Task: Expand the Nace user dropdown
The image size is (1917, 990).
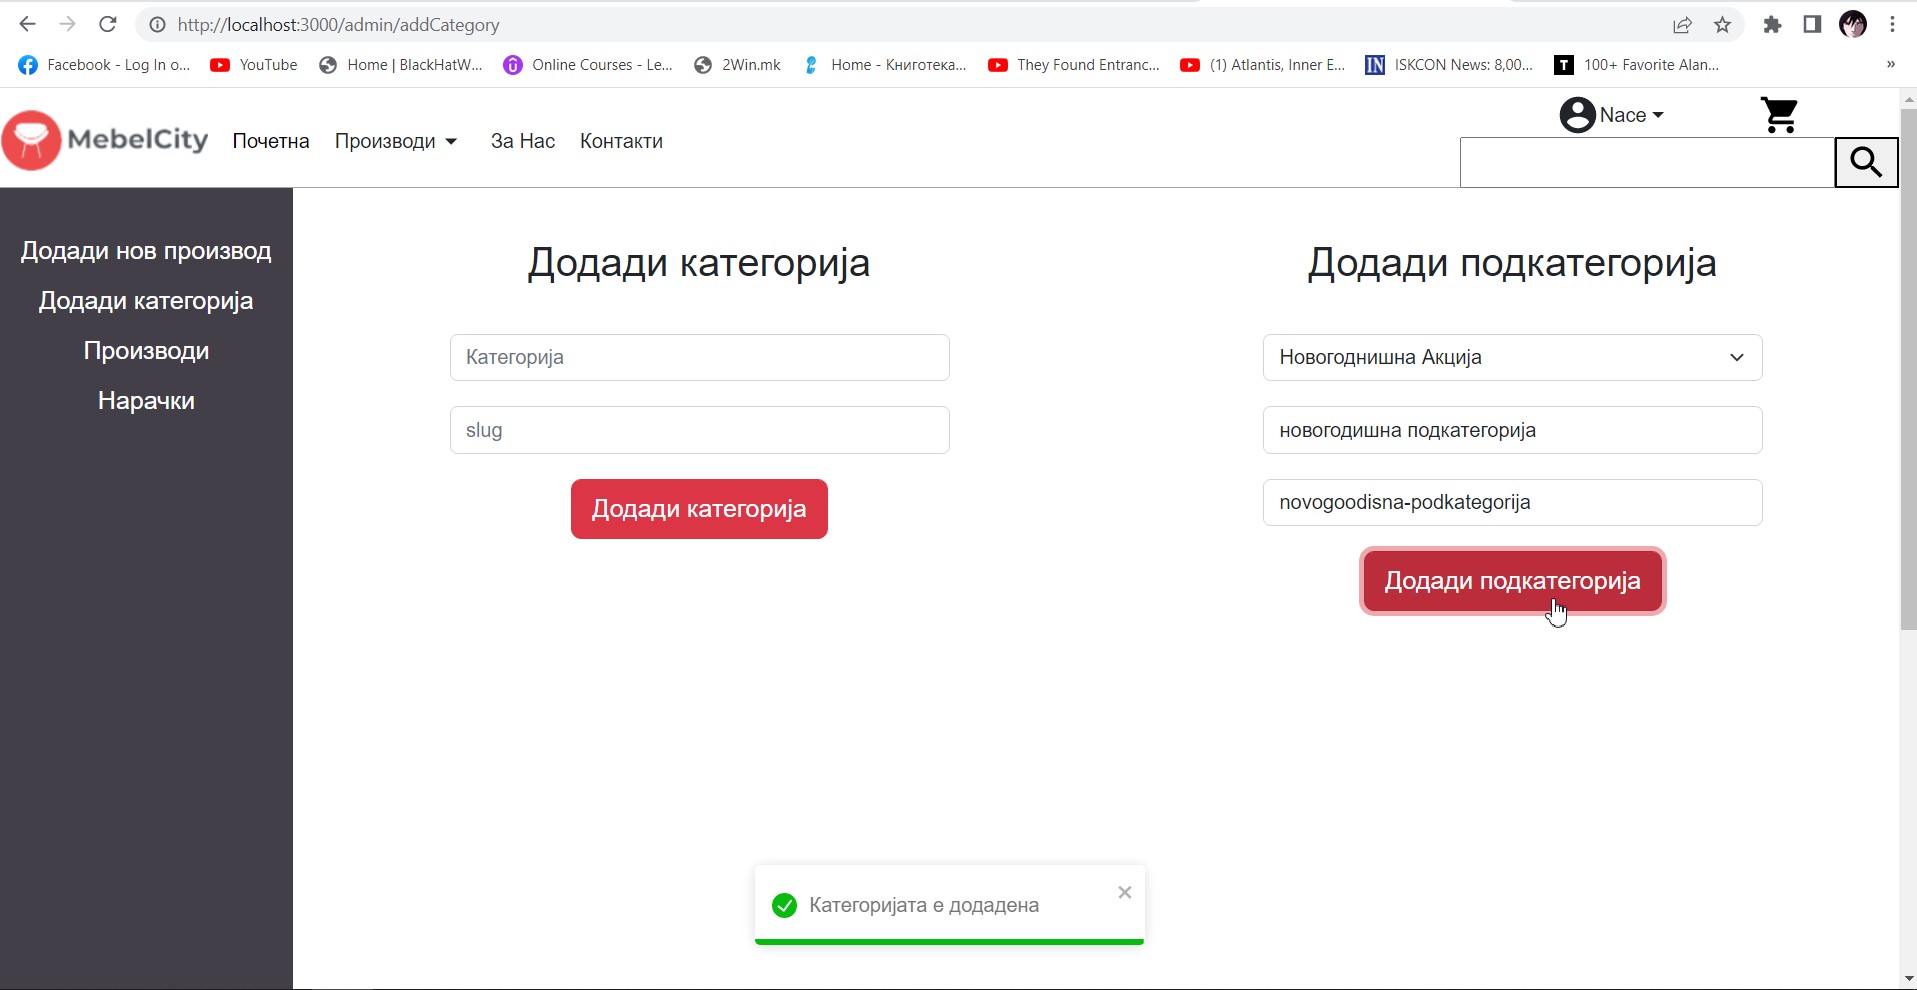Action: 1612,115
